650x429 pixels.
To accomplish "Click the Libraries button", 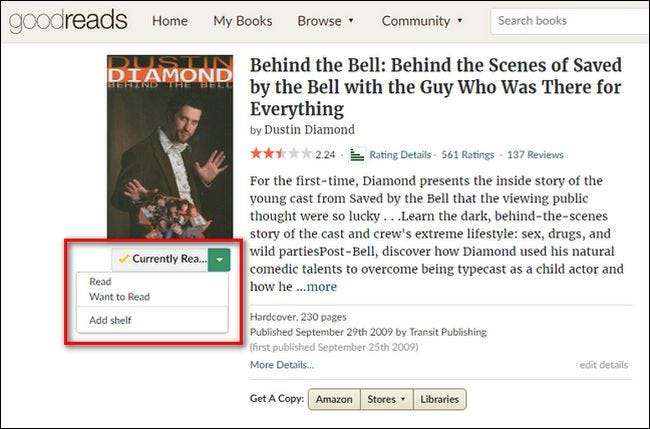I will pyautogui.click(x=440, y=399).
